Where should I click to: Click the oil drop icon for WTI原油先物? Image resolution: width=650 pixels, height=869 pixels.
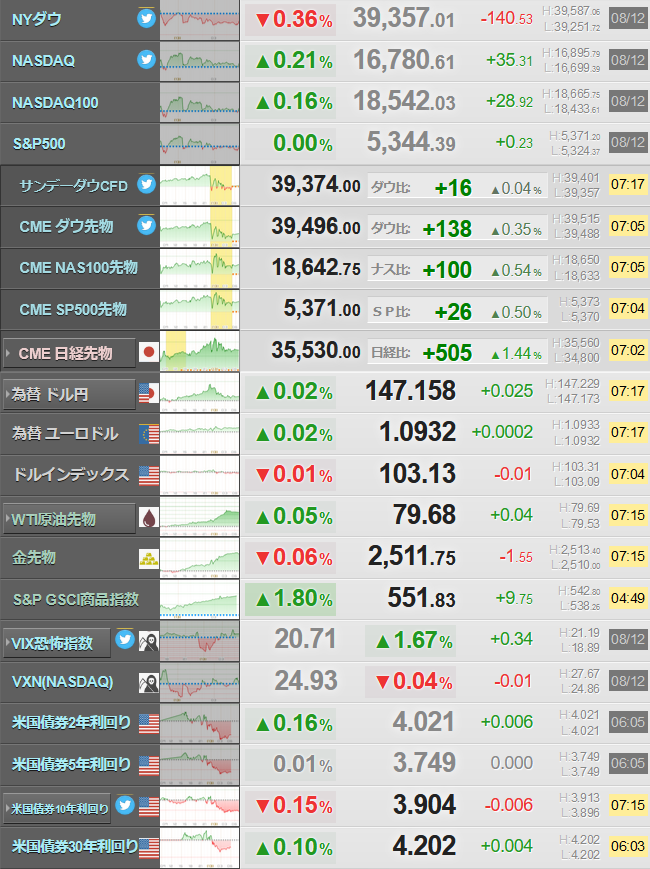pos(149,518)
